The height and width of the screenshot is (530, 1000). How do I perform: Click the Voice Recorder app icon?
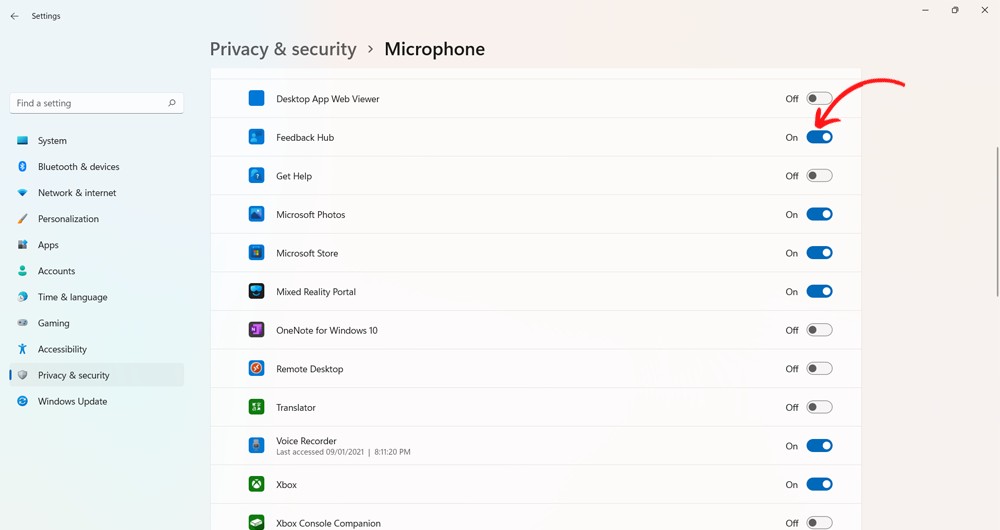click(256, 445)
